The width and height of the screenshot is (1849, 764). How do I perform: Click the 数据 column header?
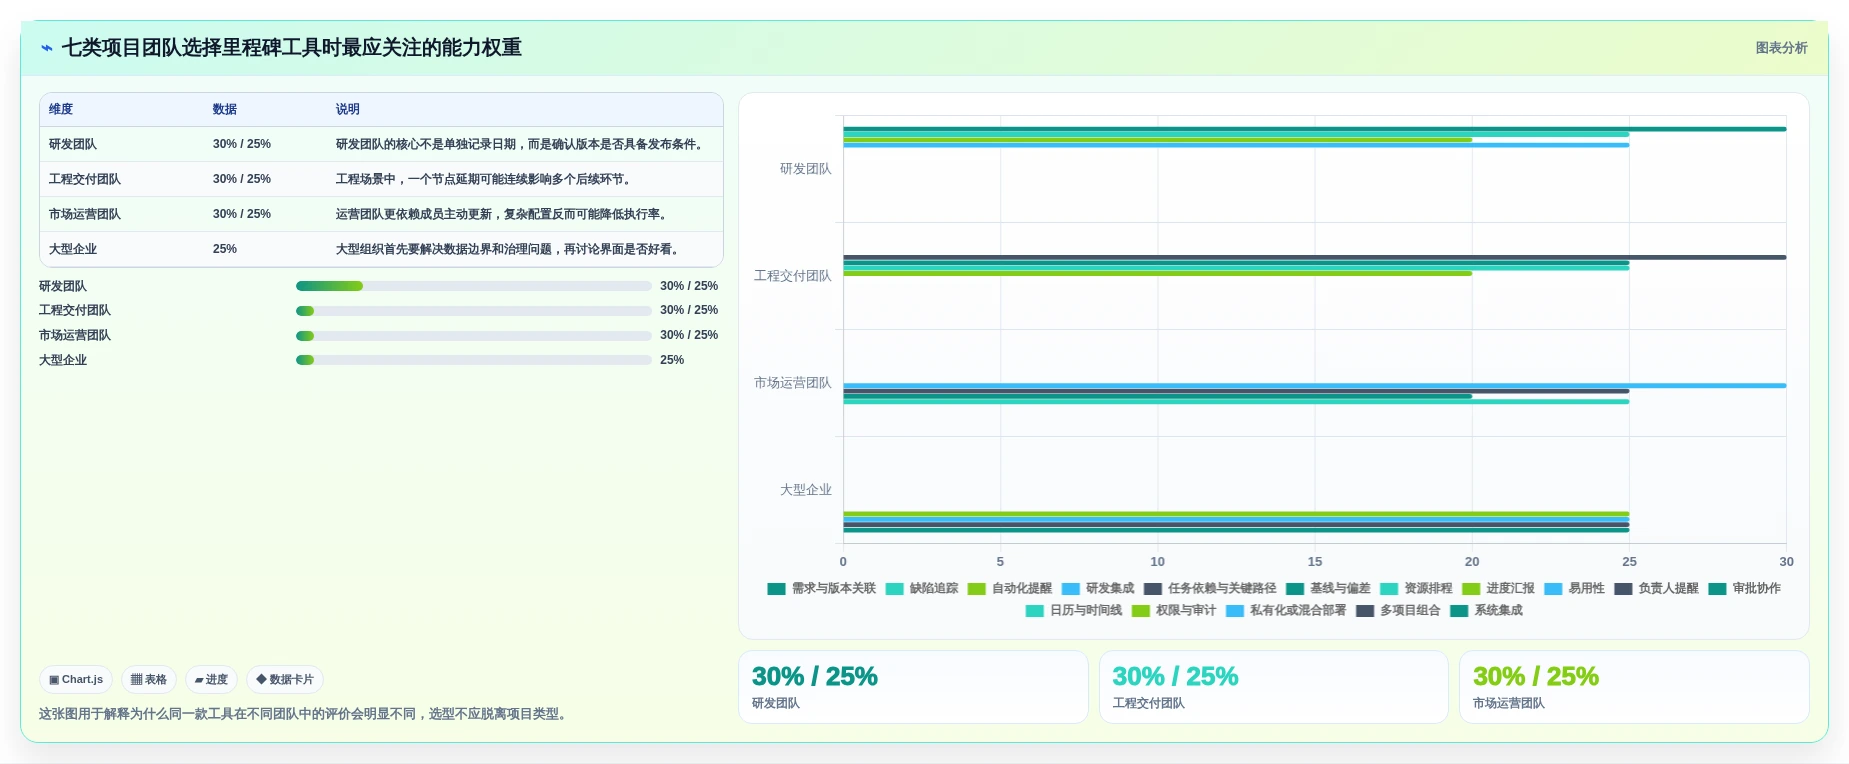pyautogui.click(x=225, y=109)
